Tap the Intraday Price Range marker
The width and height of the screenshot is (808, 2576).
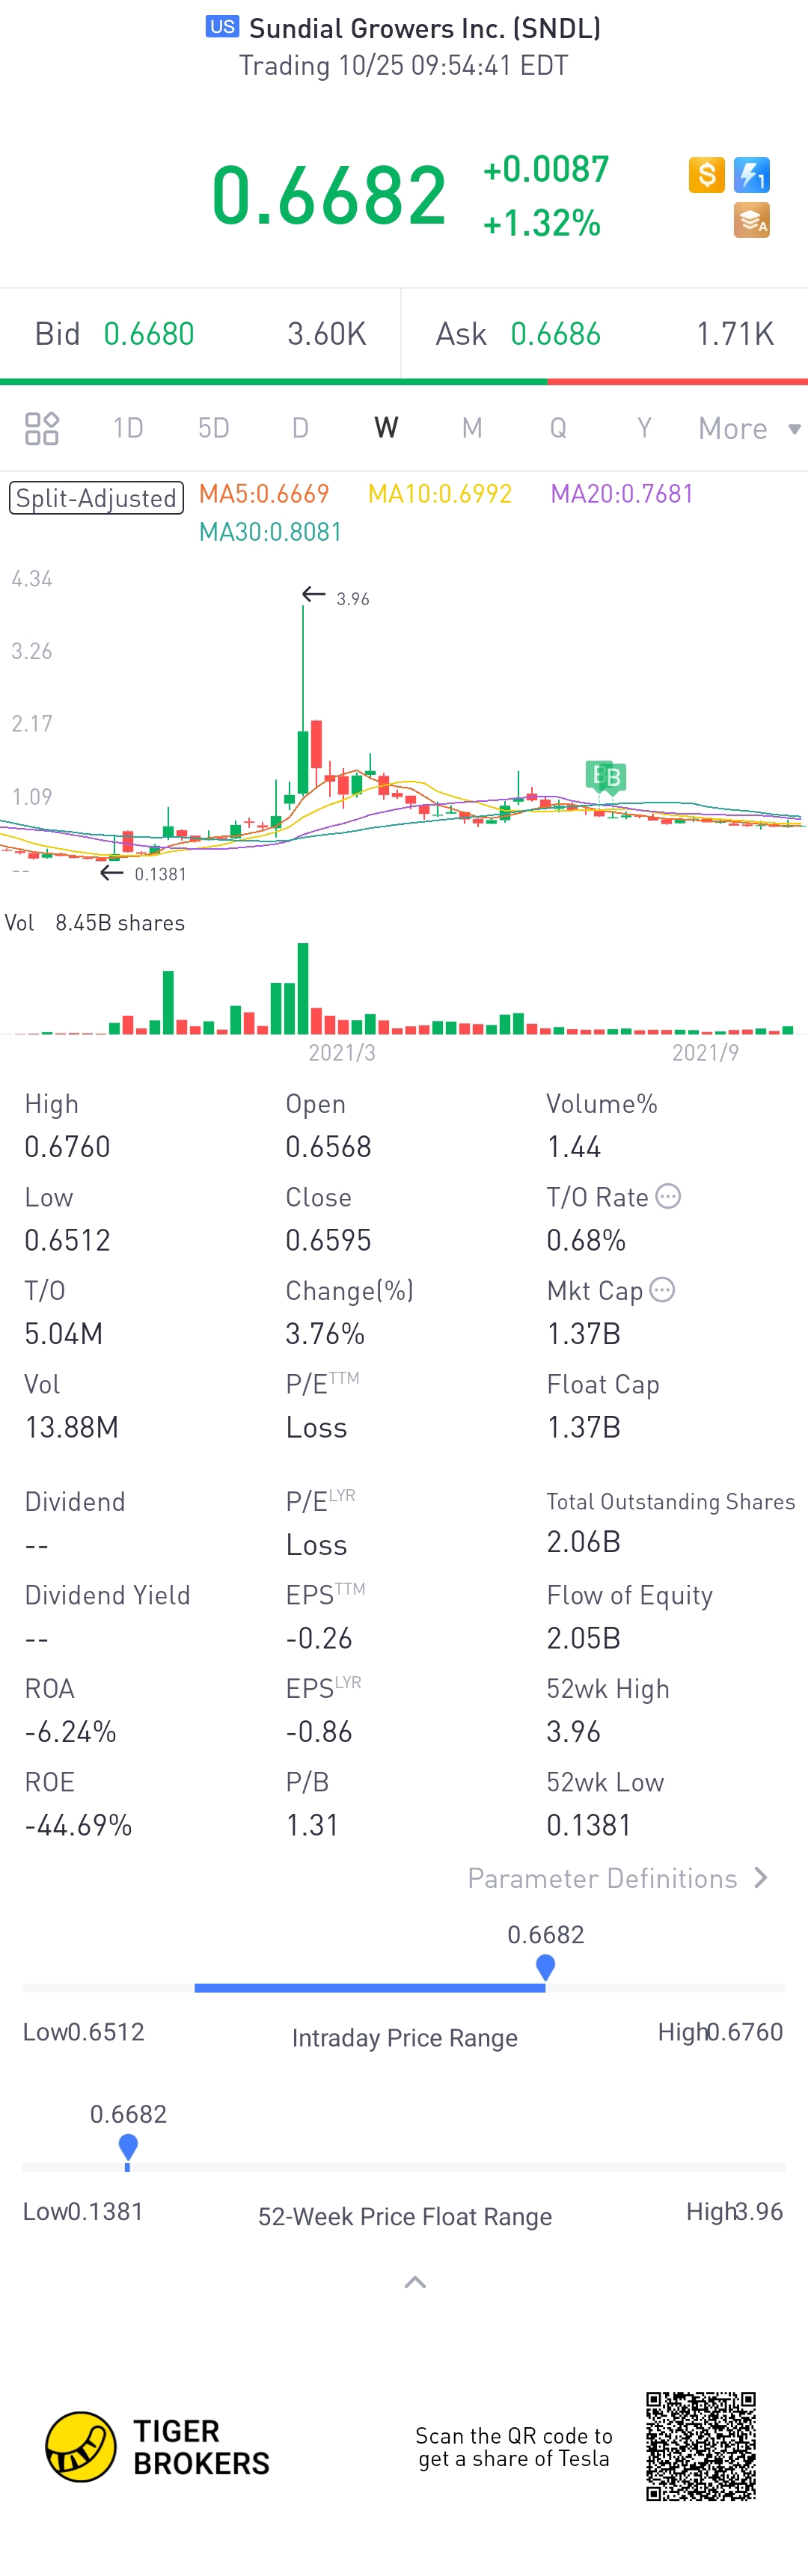tap(545, 1967)
